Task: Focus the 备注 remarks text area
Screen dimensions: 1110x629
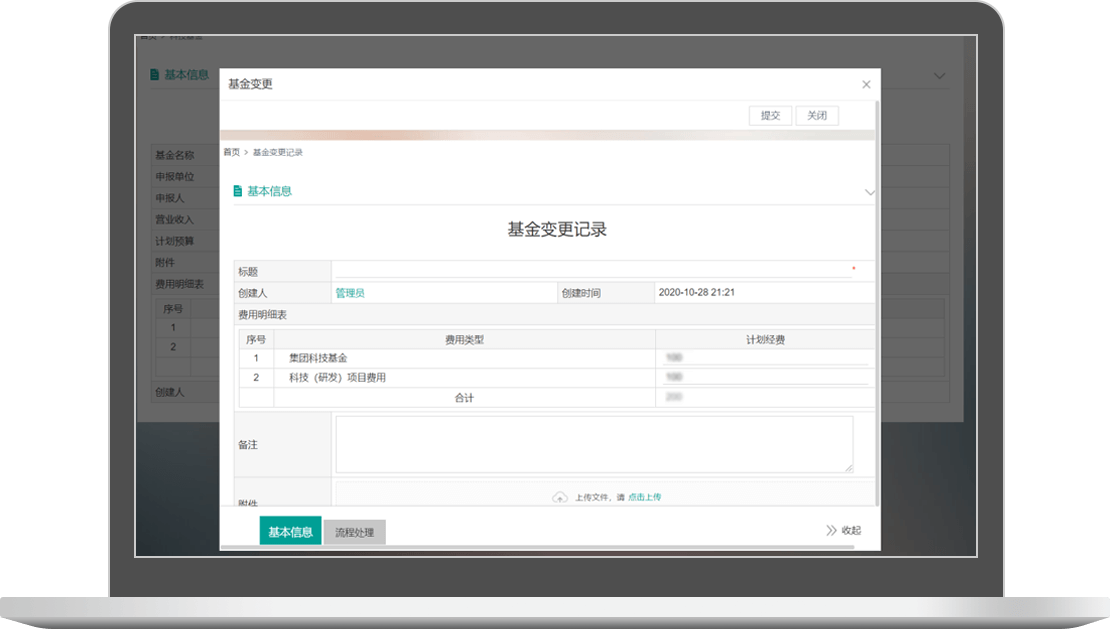Action: tap(594, 444)
